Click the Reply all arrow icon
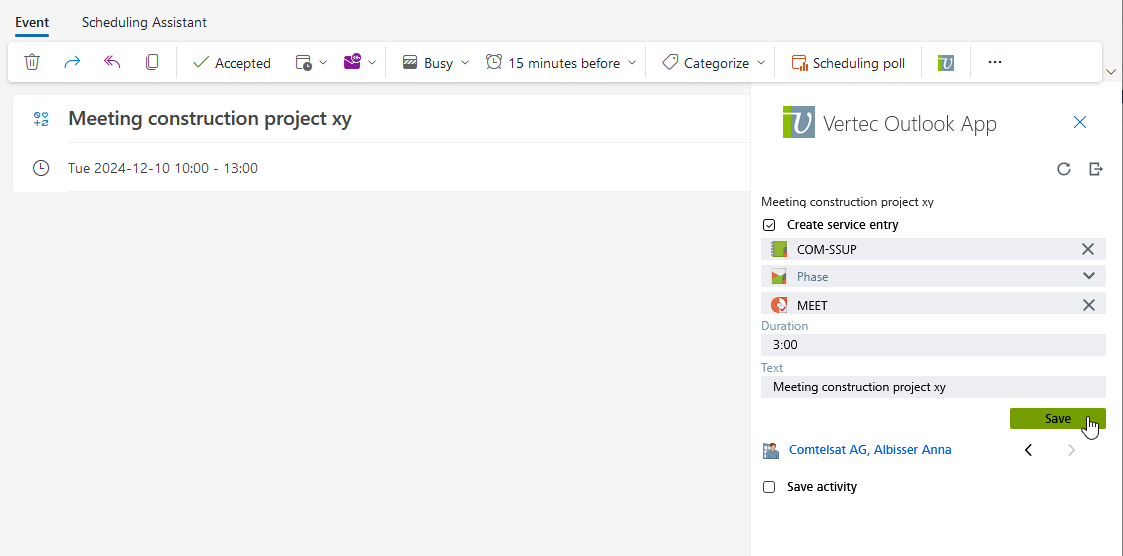 pyautogui.click(x=112, y=62)
